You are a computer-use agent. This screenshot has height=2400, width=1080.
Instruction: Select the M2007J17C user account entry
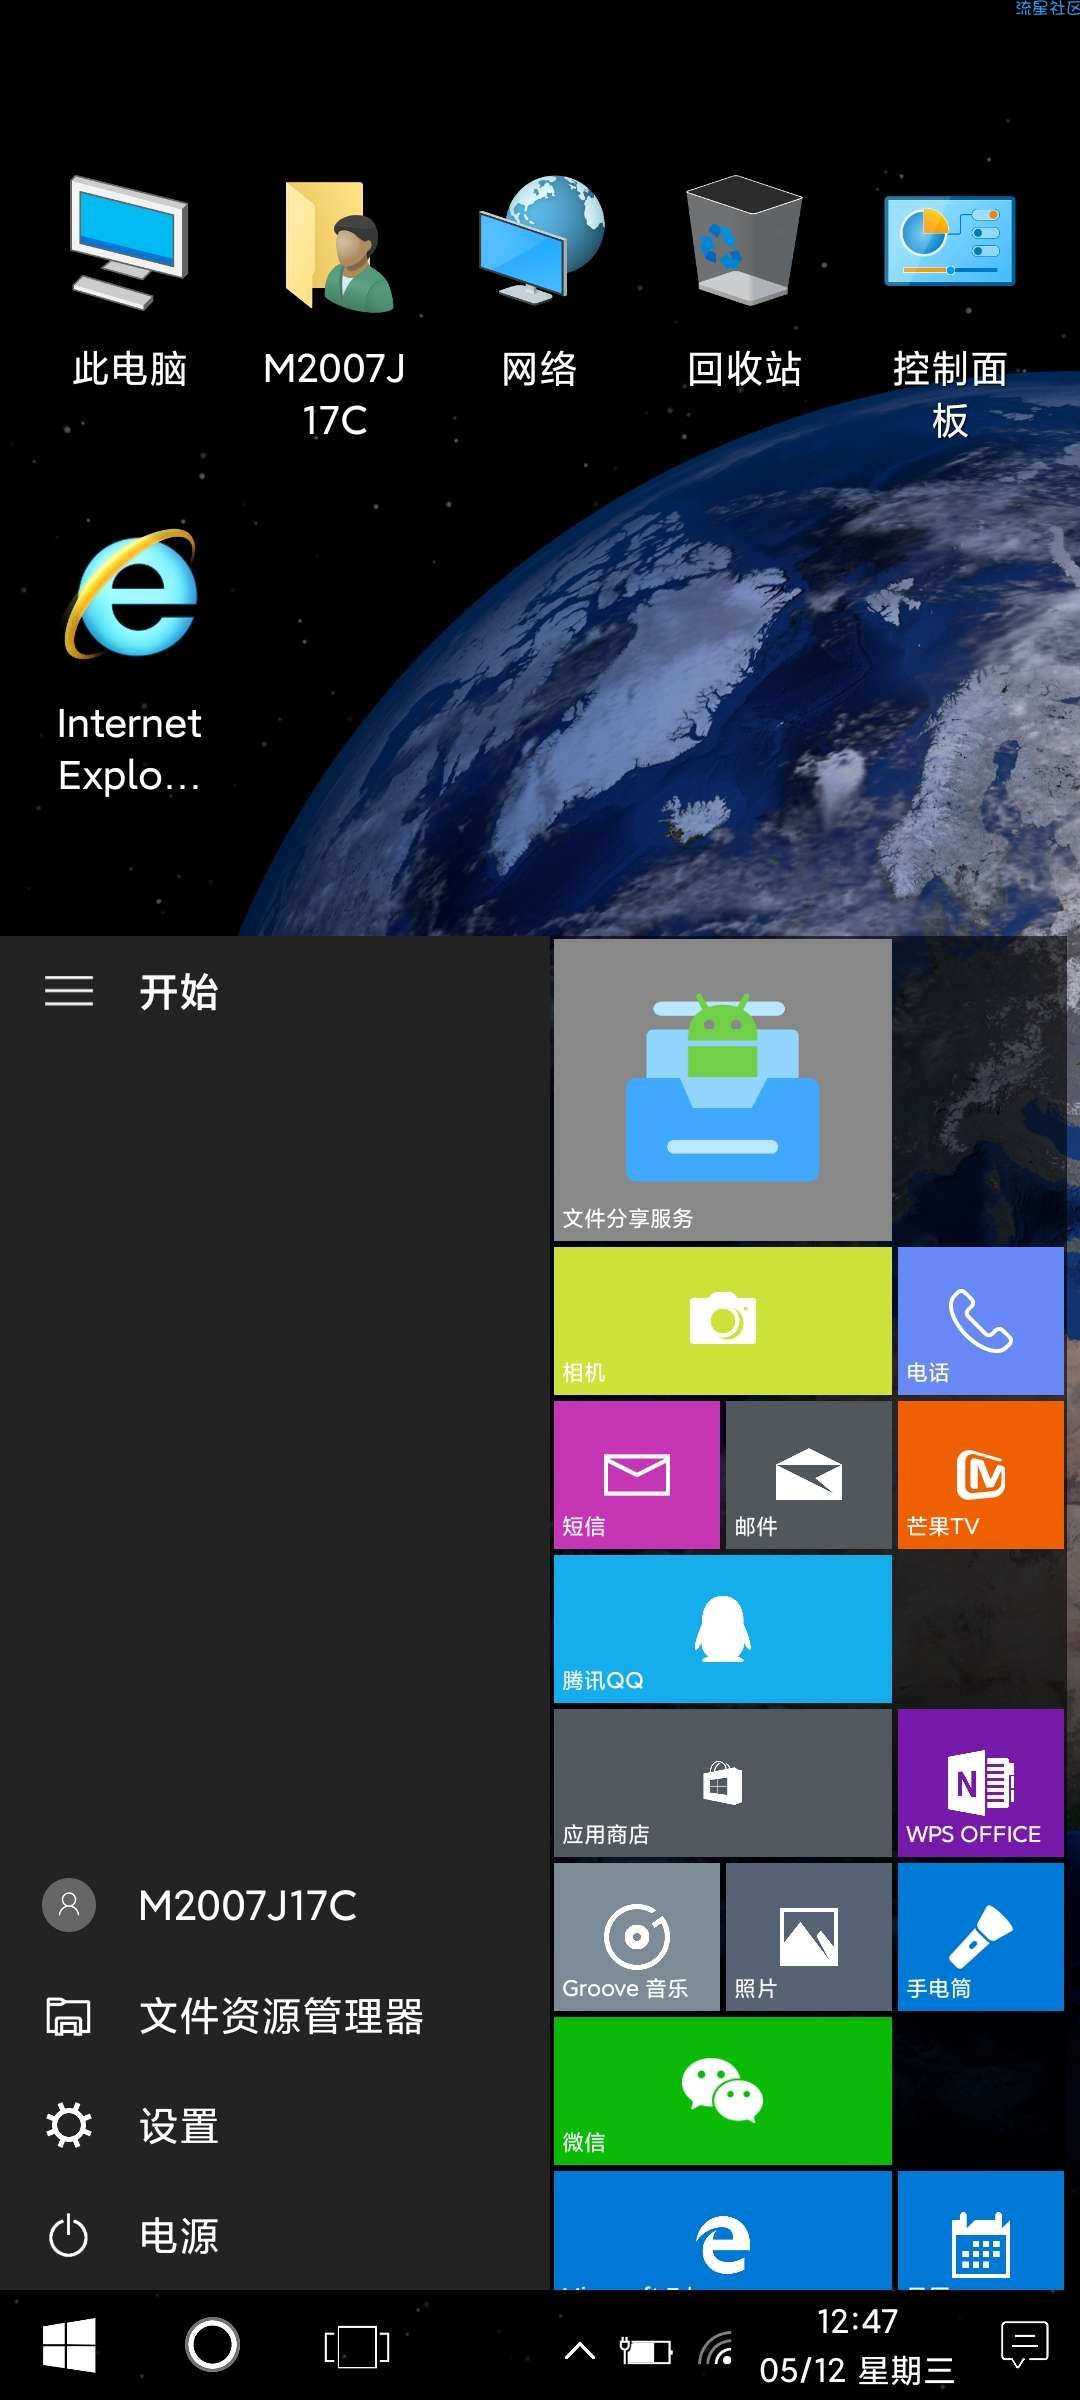click(275, 1905)
